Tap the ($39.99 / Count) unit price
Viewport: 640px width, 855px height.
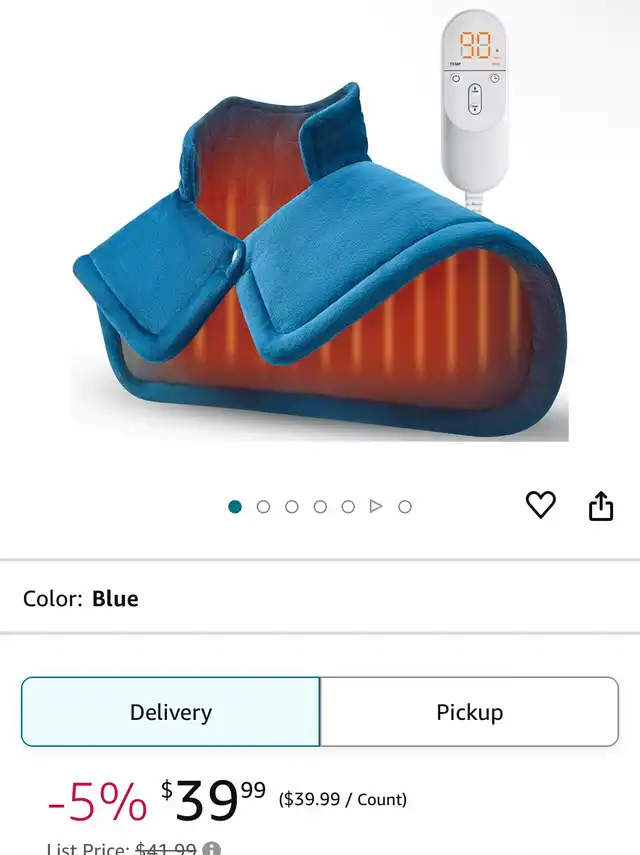point(343,799)
